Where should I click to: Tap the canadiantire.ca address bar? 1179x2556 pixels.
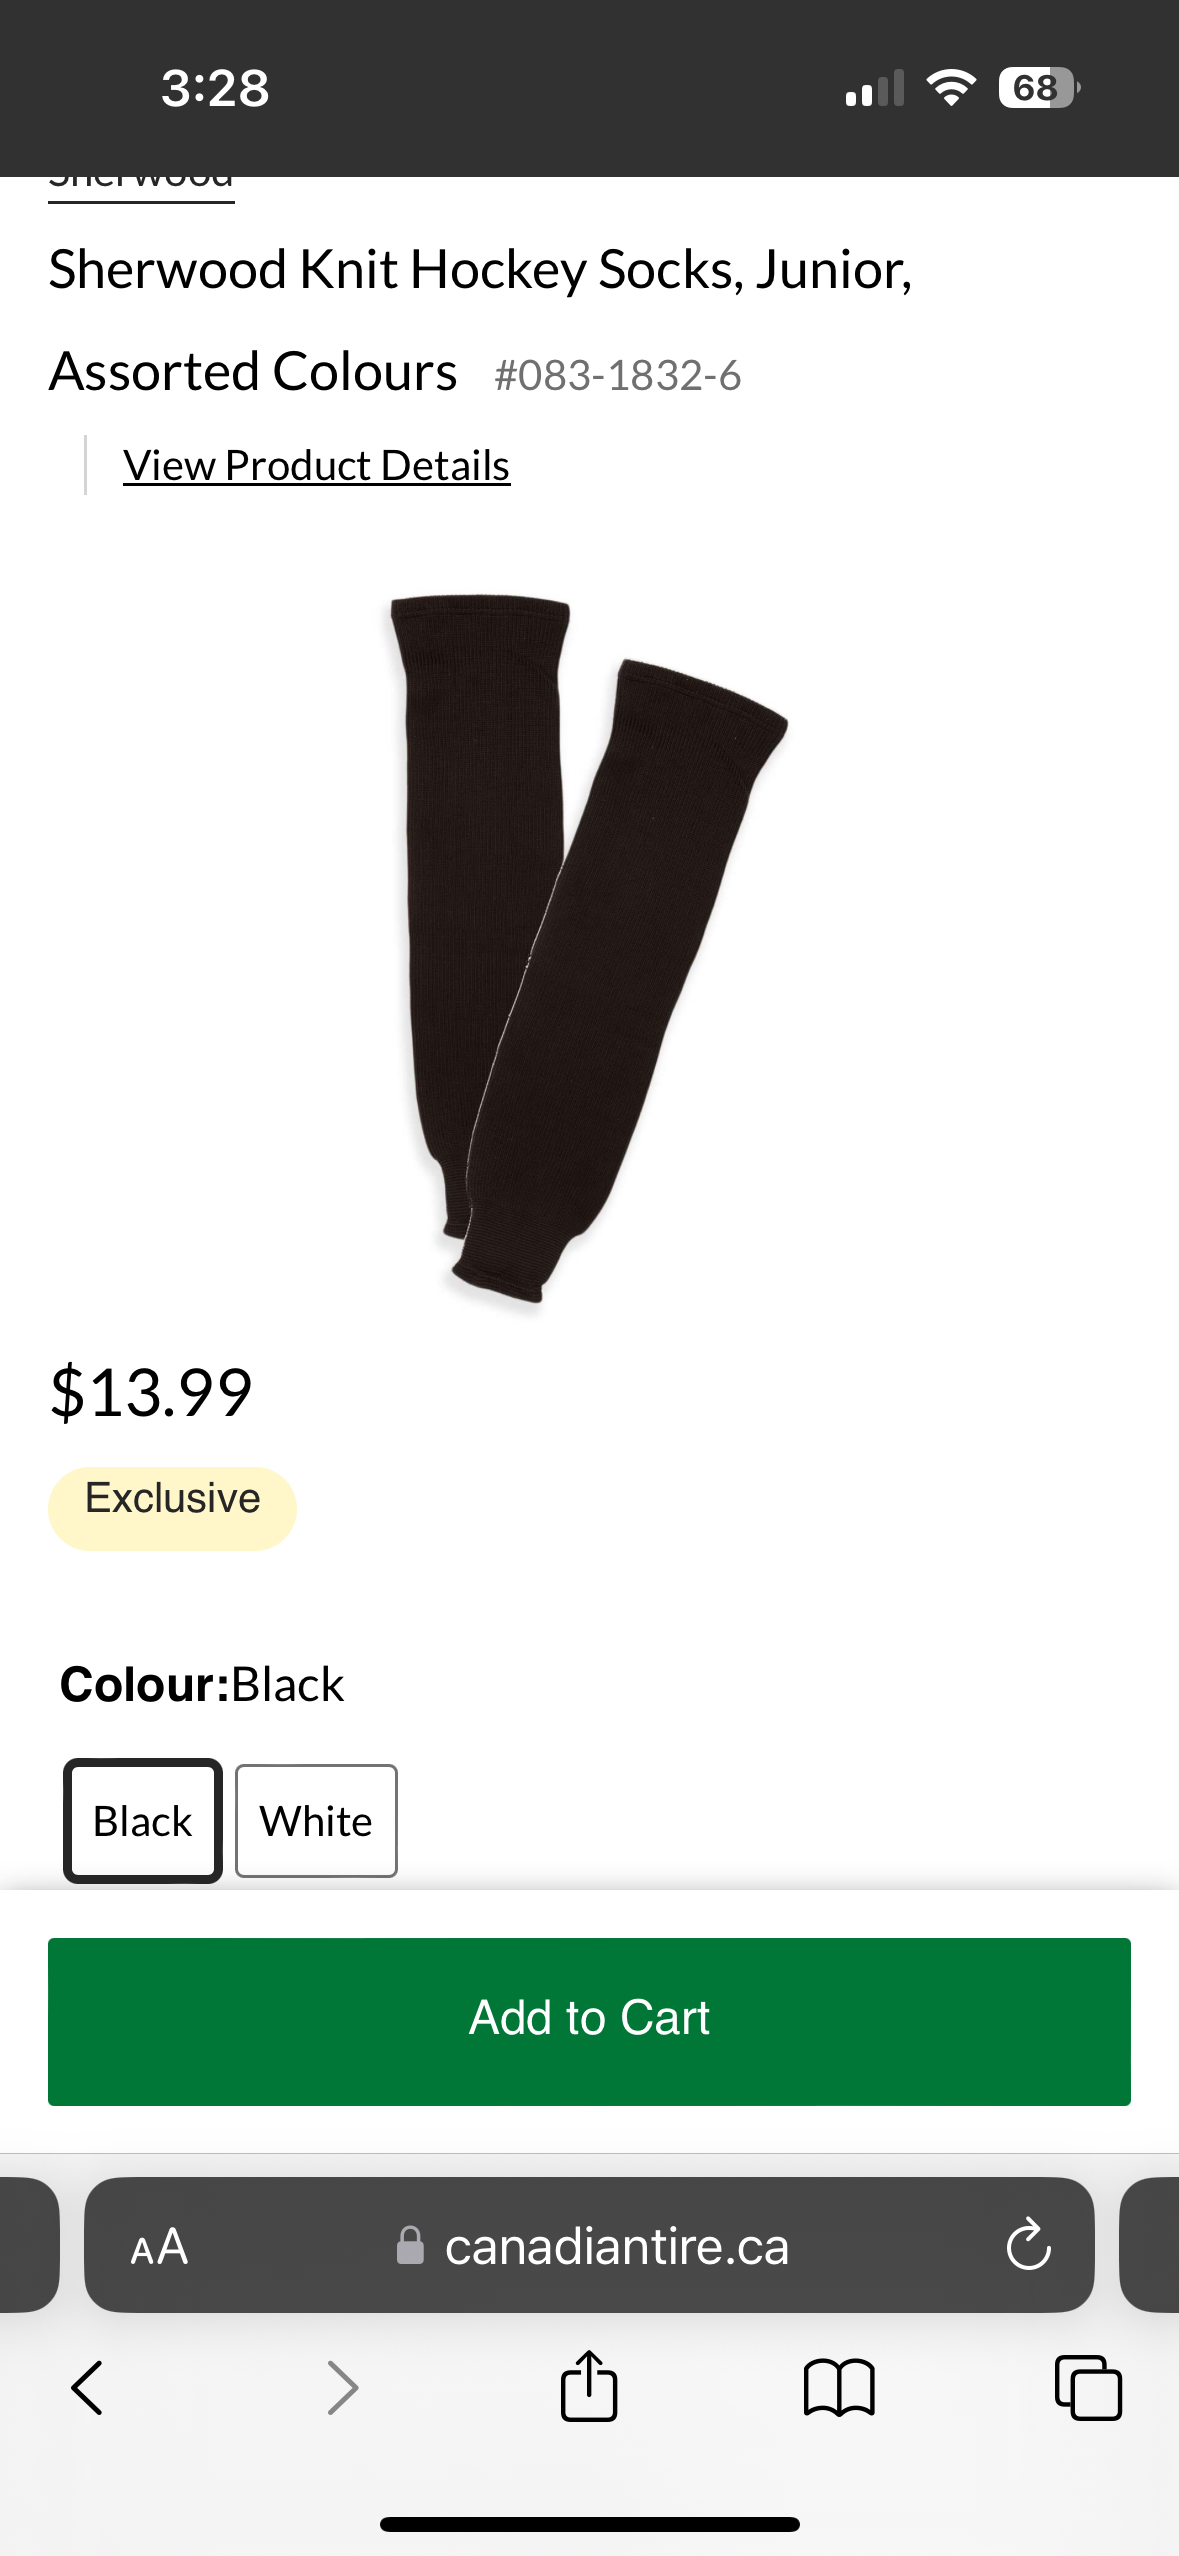pyautogui.click(x=589, y=2245)
